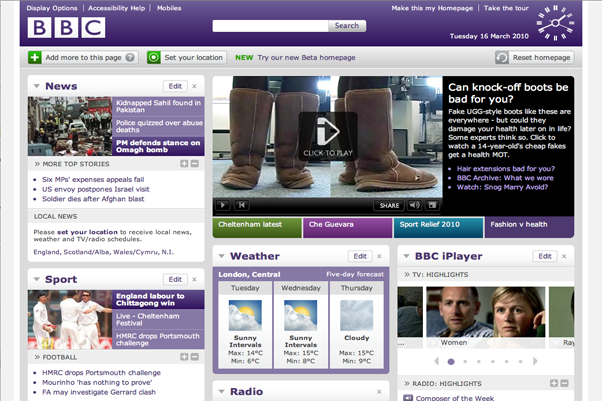
Task: Collapse the BBC iPlayer module triangle
Action: (x=407, y=256)
